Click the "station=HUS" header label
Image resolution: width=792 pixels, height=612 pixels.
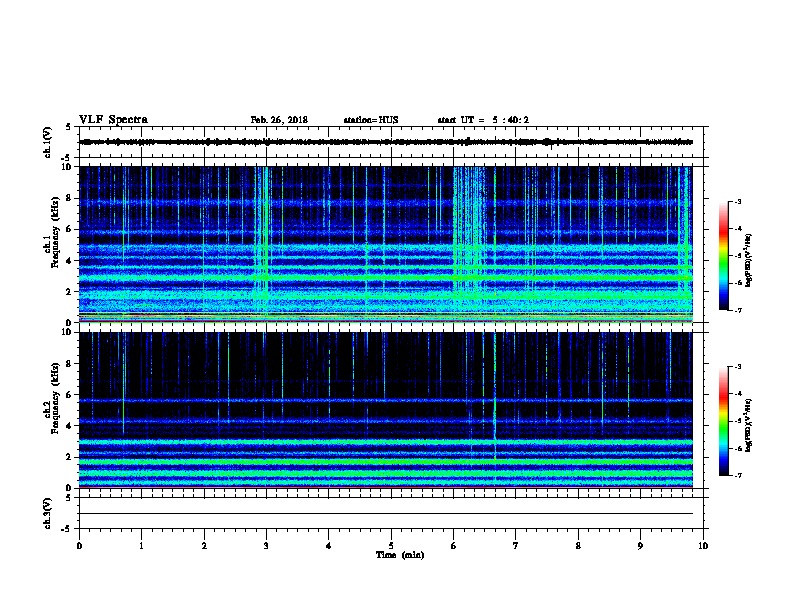[371, 120]
